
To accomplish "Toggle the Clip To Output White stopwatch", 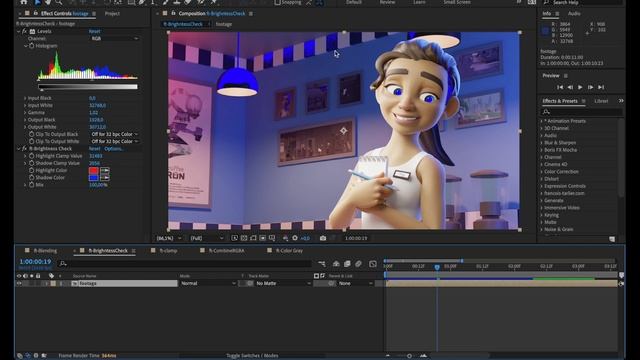I will point(31,142).
